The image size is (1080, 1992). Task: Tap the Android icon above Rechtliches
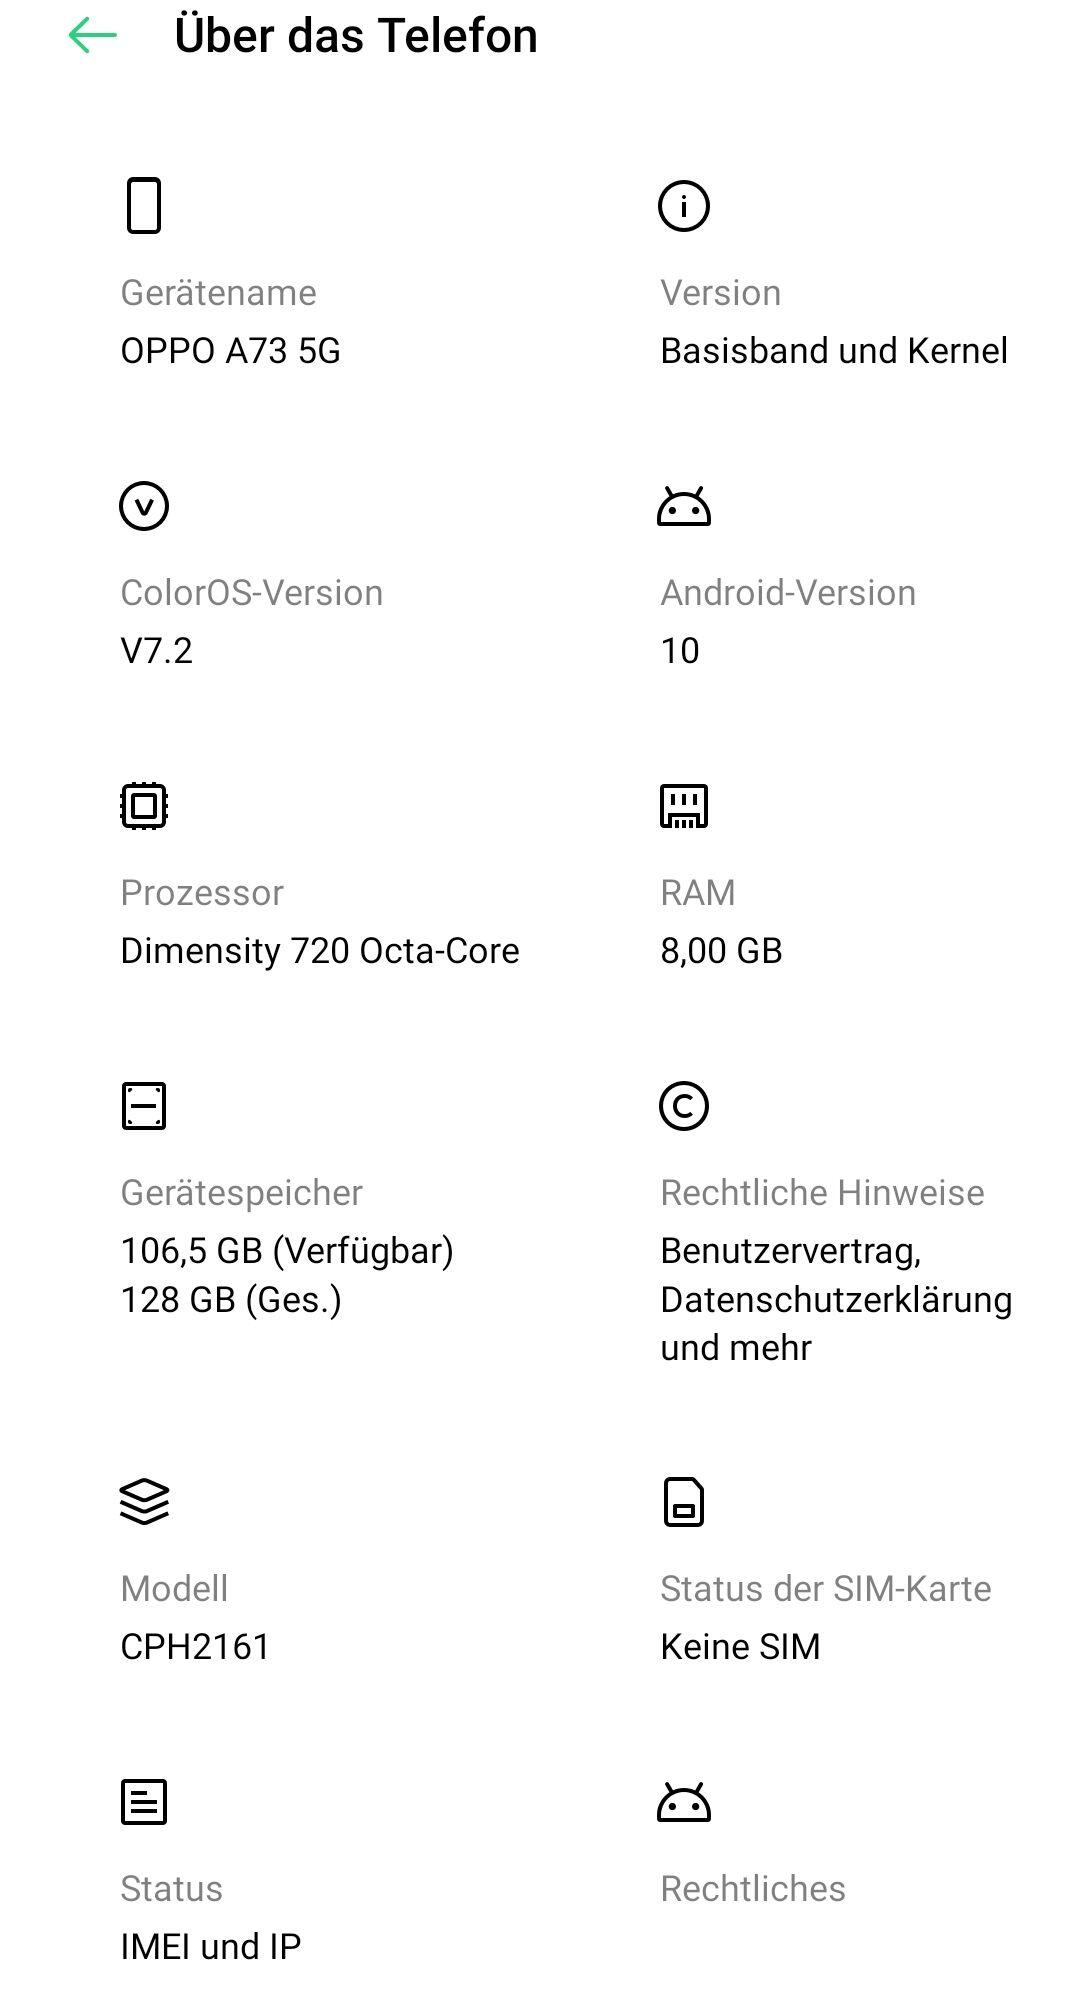[x=684, y=1803]
